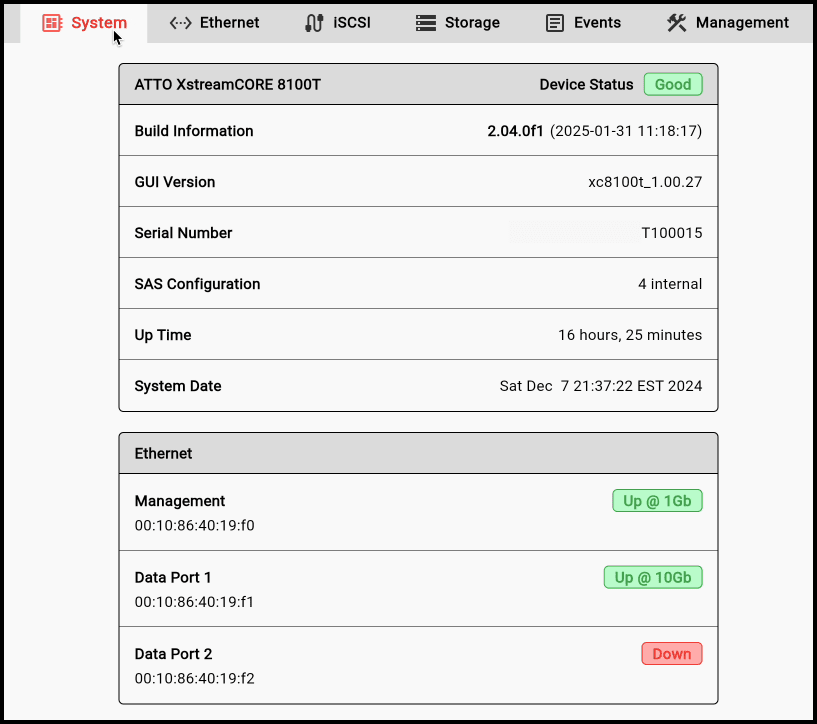Switch to the Ethernet tab
Screen dimensions: 817x724
coord(229,23)
